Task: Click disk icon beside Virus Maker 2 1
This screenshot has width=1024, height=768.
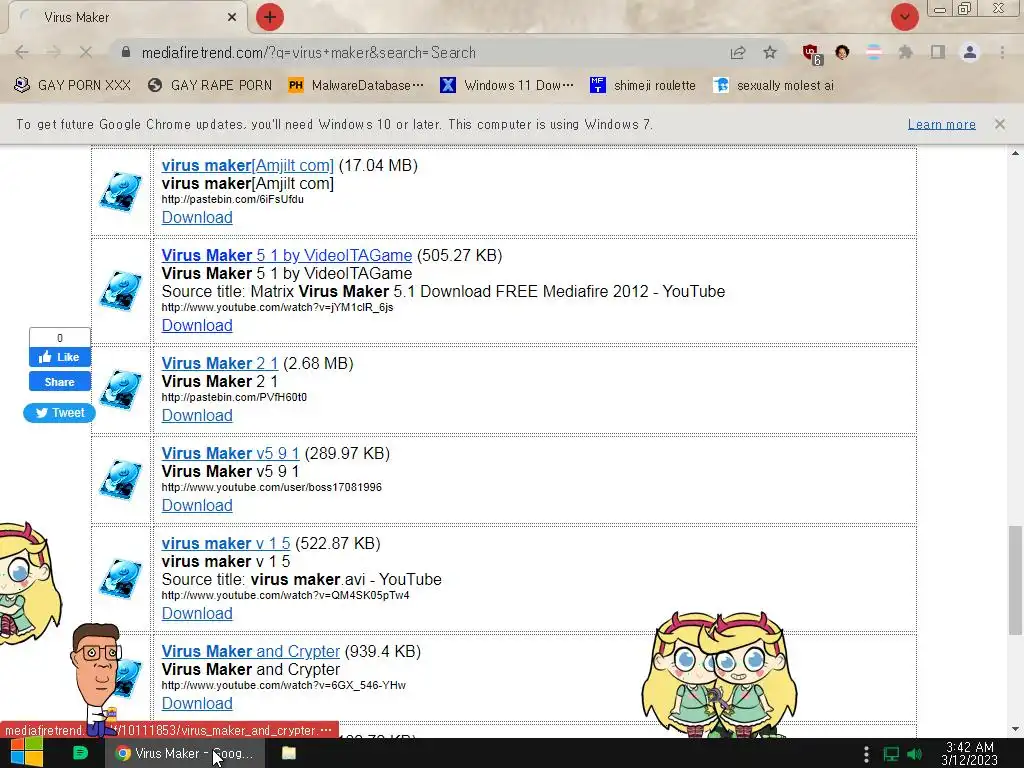Action: [x=120, y=390]
